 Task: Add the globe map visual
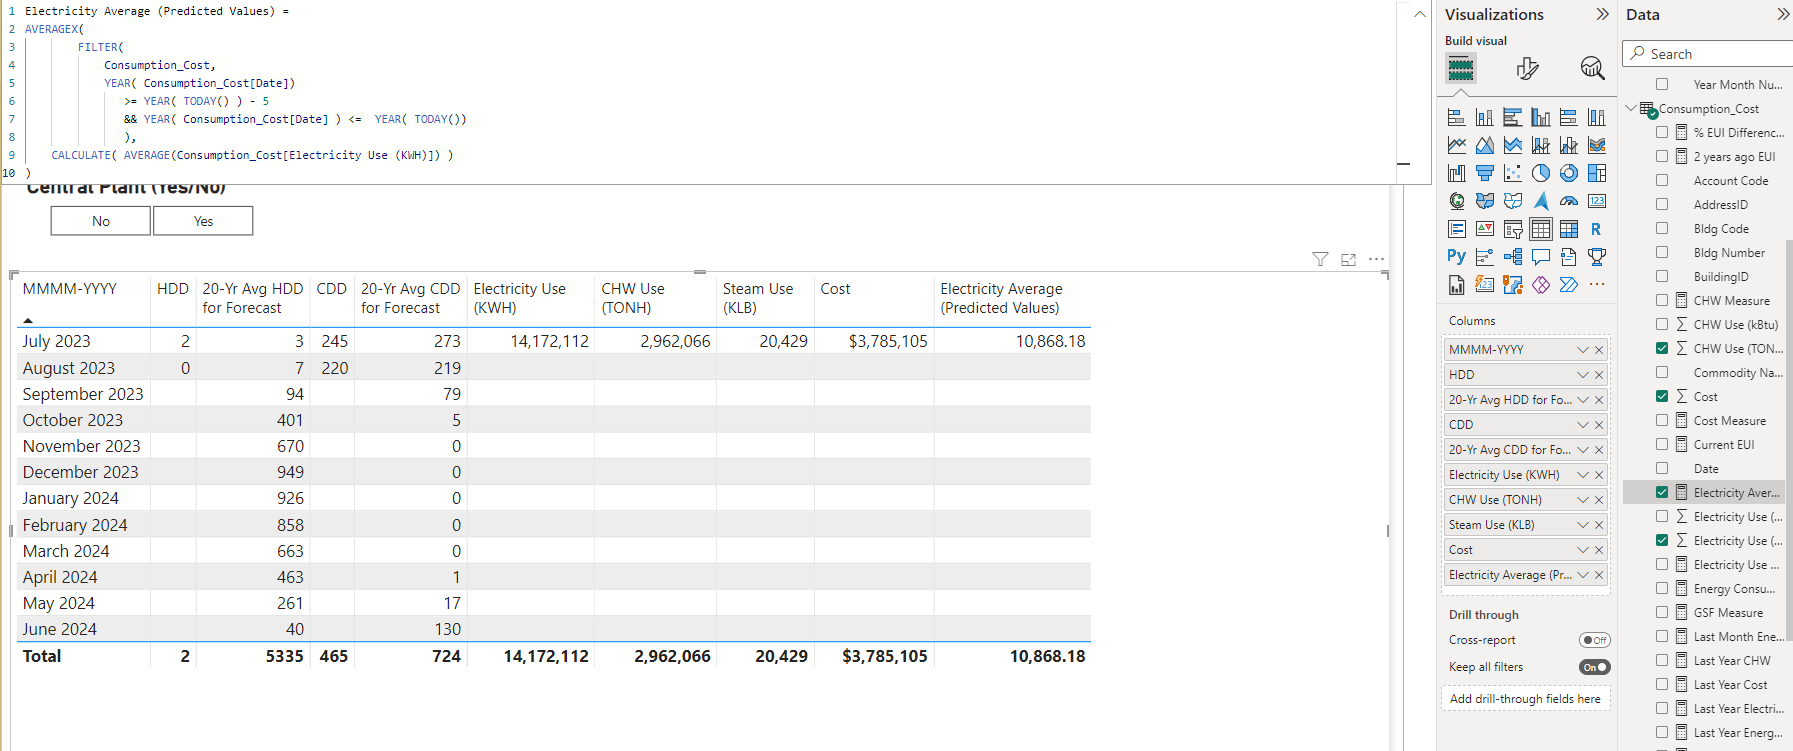click(x=1457, y=201)
